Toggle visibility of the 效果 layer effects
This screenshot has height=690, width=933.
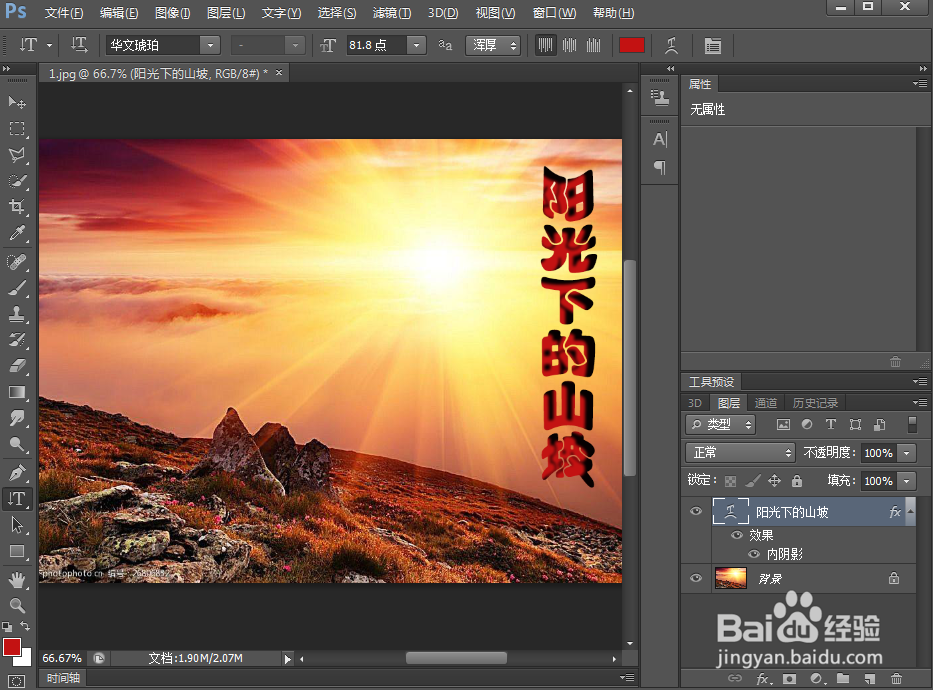(736, 535)
